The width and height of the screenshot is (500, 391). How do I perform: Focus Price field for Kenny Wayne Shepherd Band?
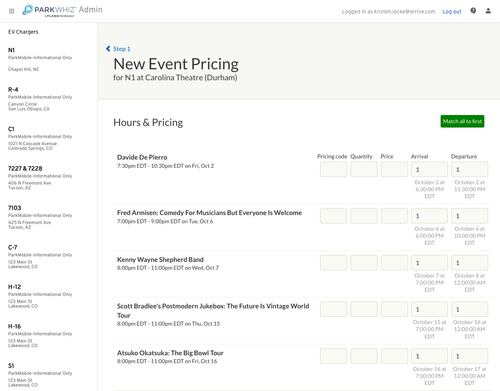(394, 263)
